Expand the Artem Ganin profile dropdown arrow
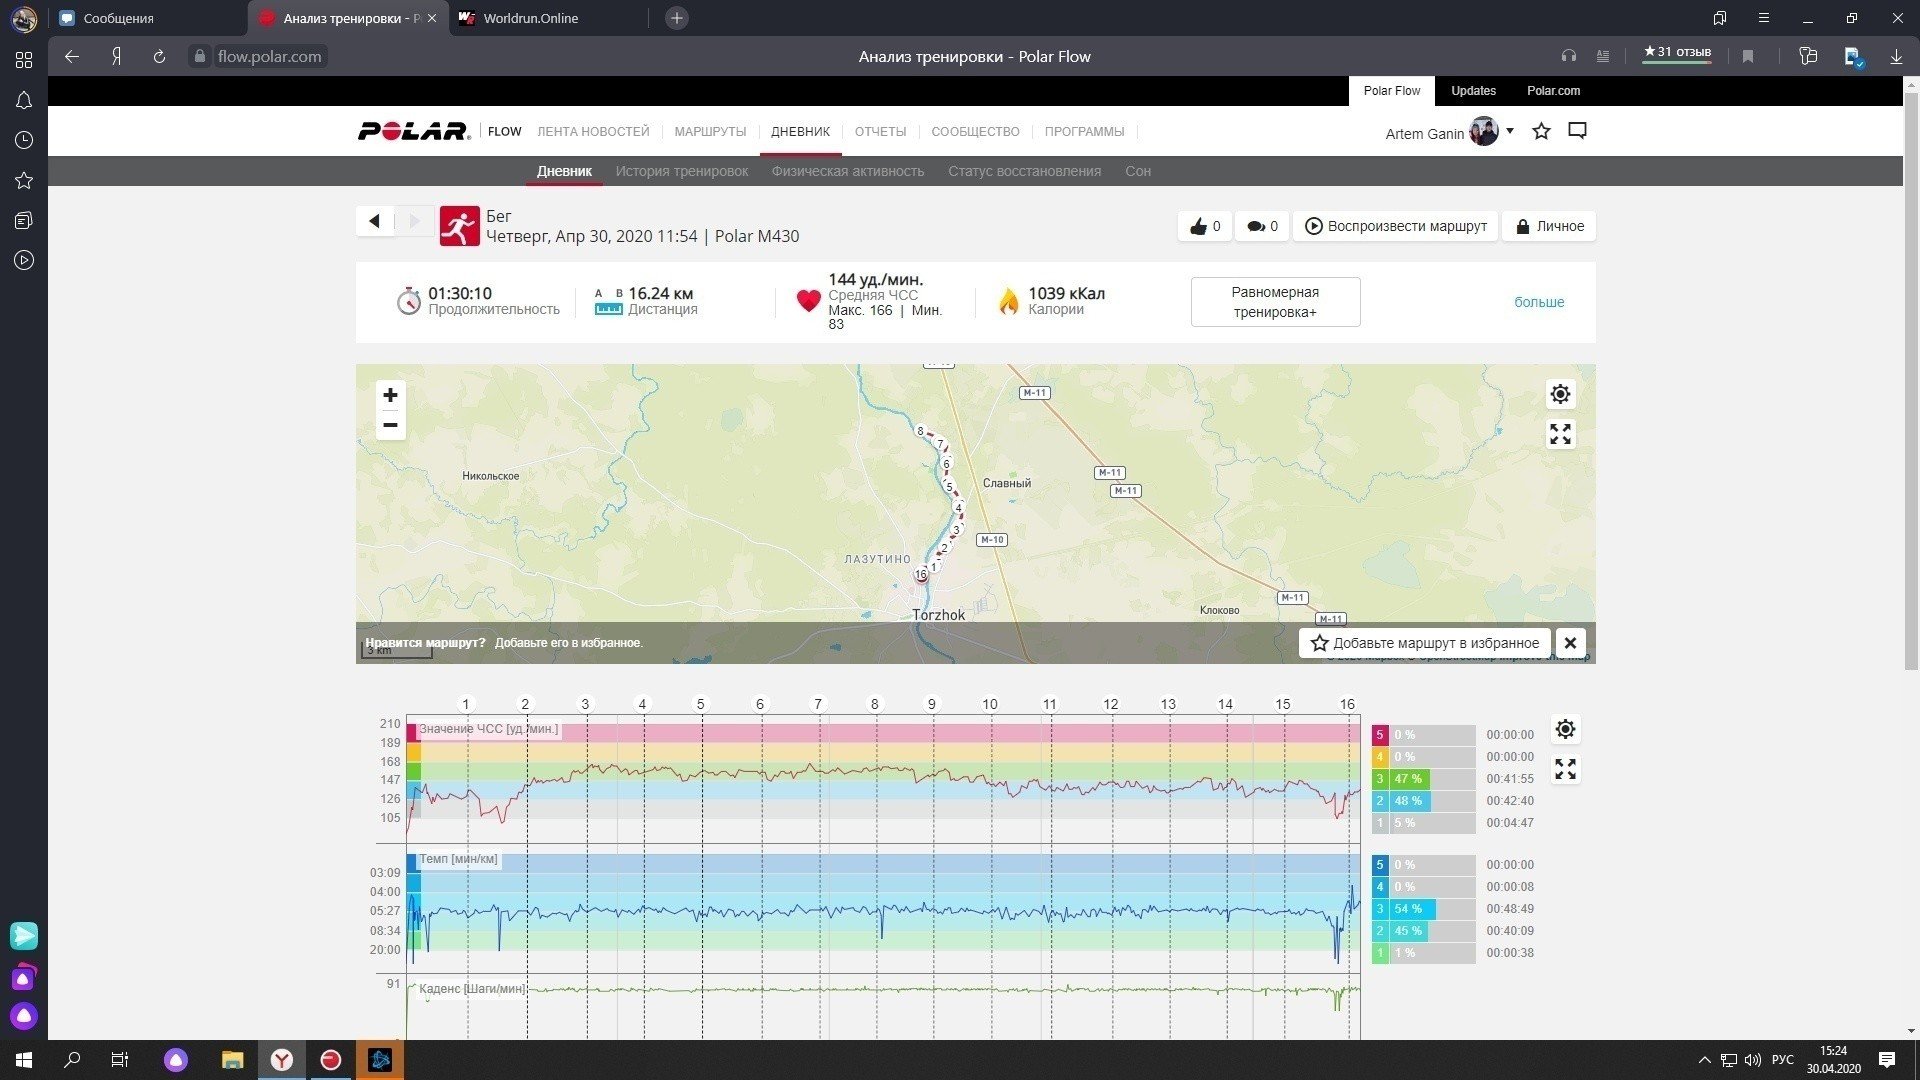Image resolution: width=1920 pixels, height=1080 pixels. coord(1510,131)
